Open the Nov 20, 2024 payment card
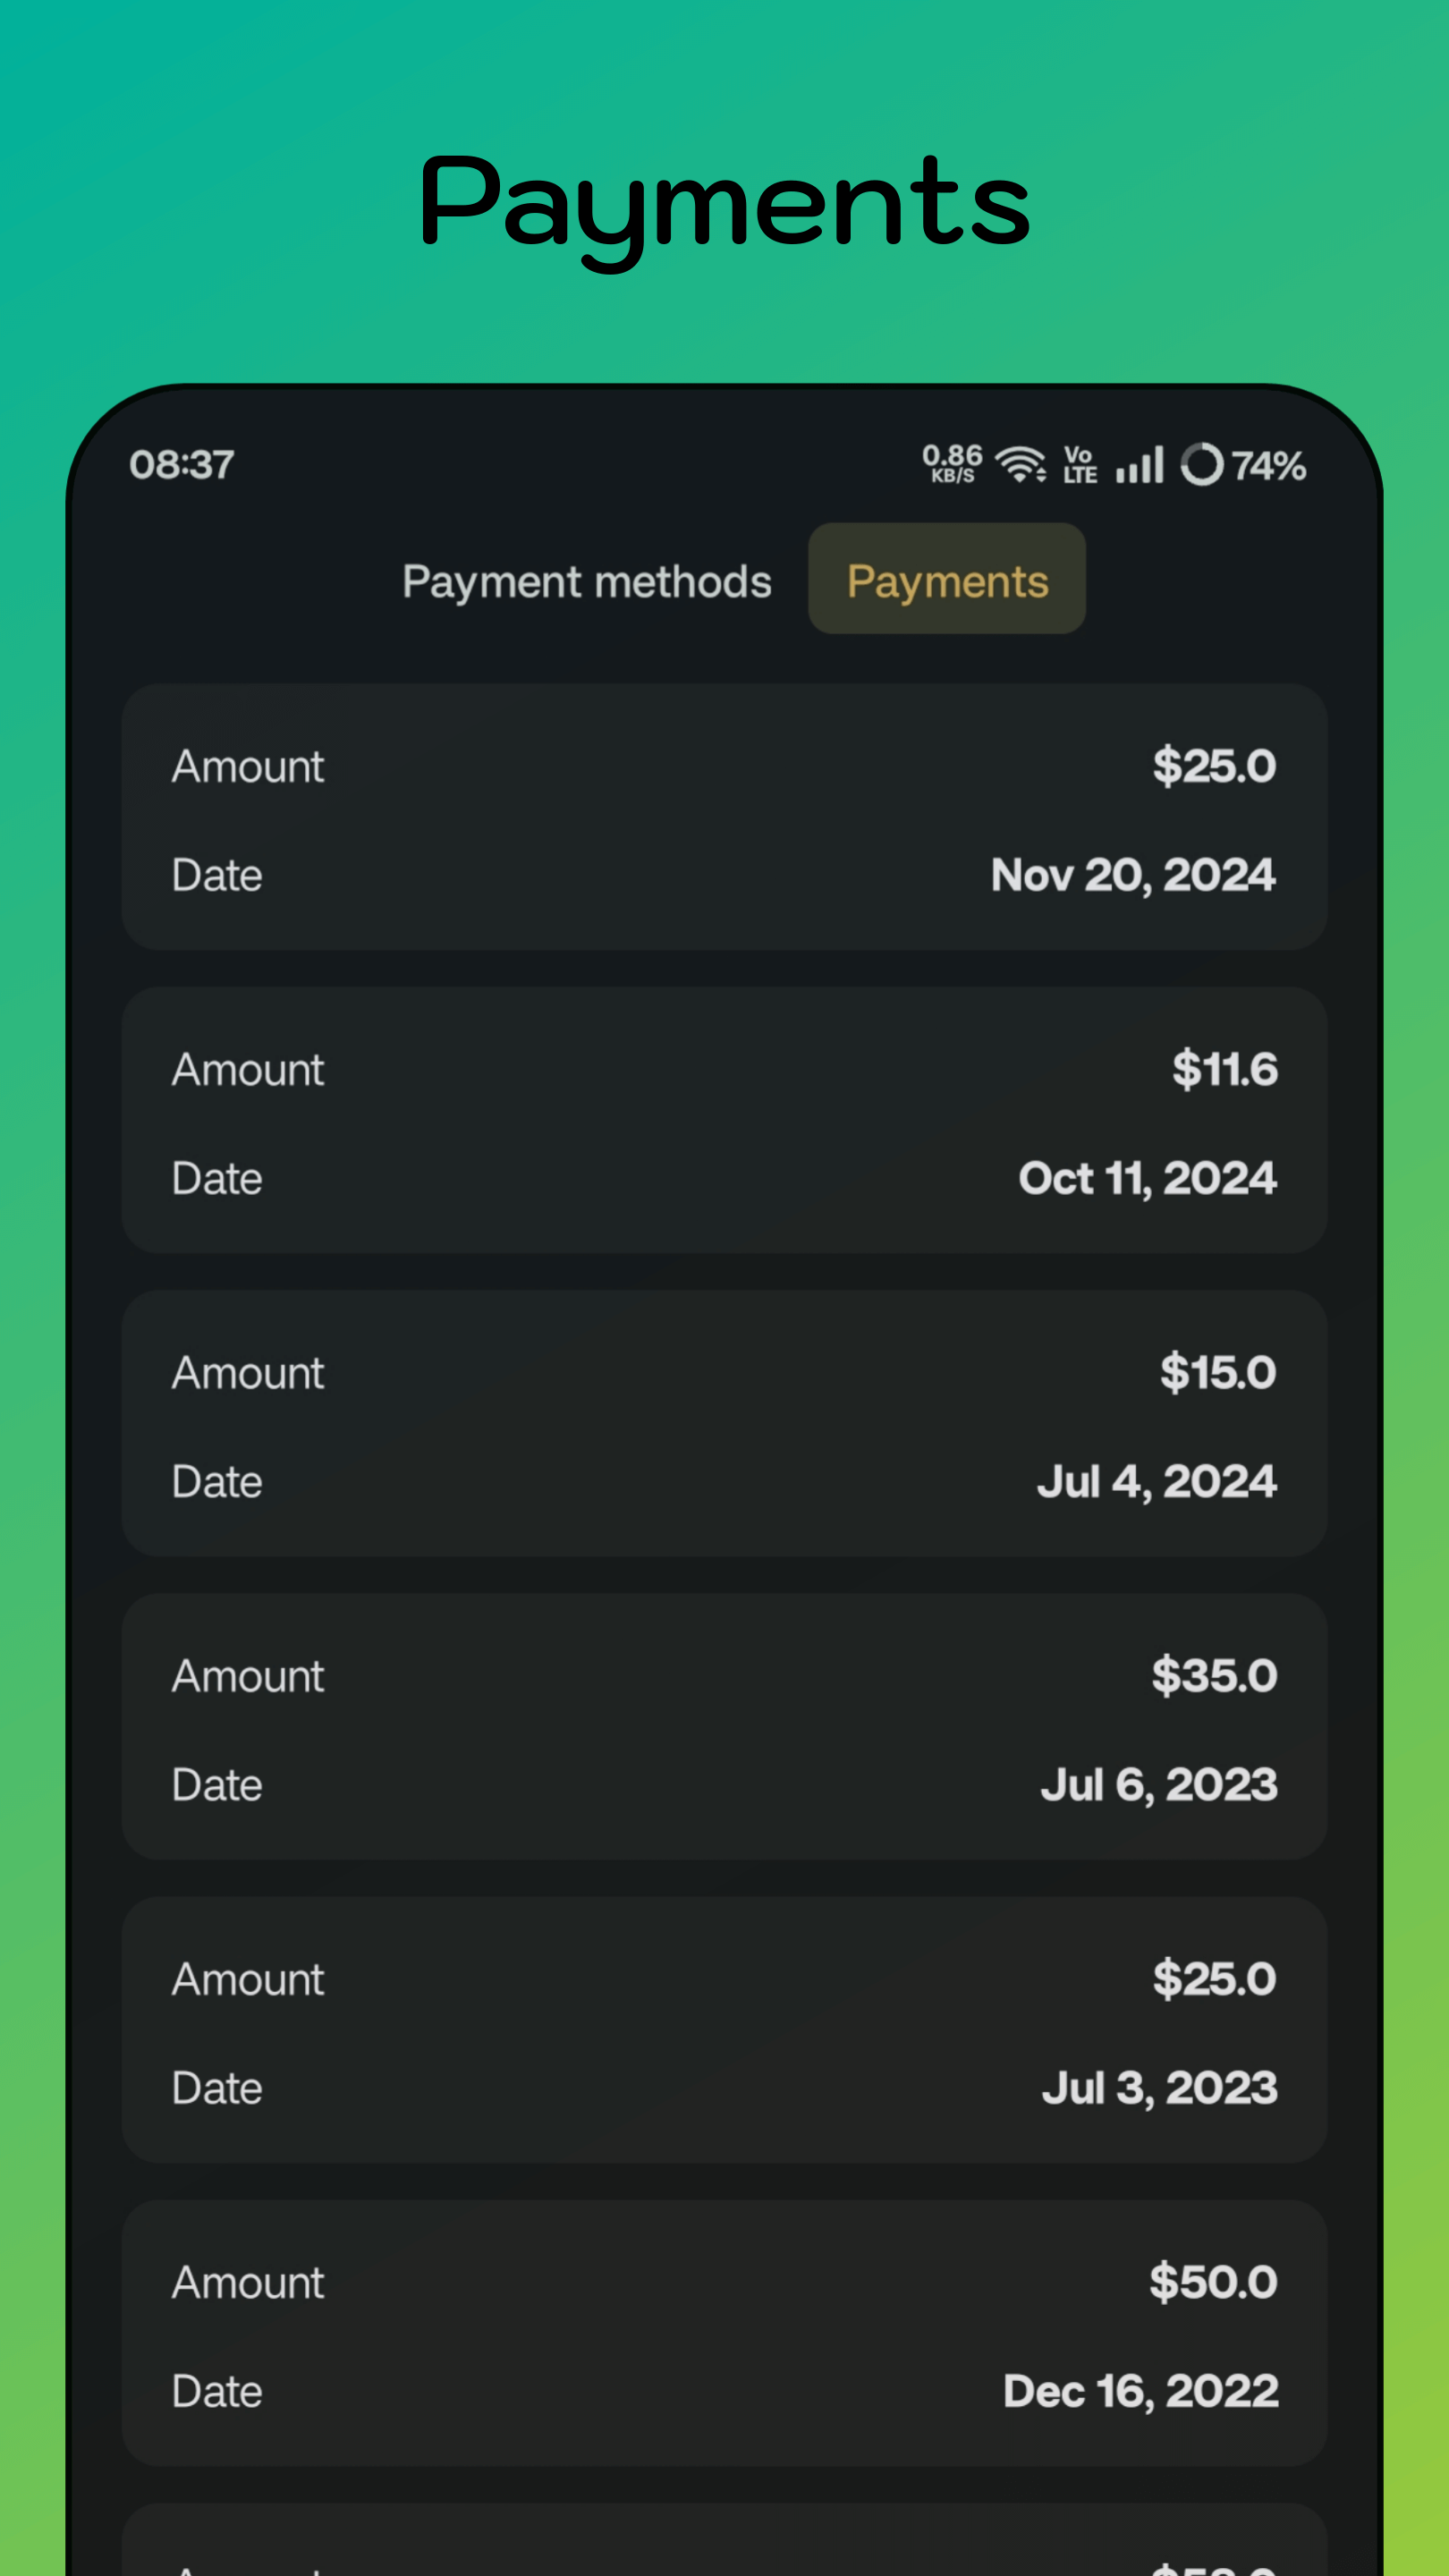Viewport: 1449px width, 2576px height. point(724,817)
